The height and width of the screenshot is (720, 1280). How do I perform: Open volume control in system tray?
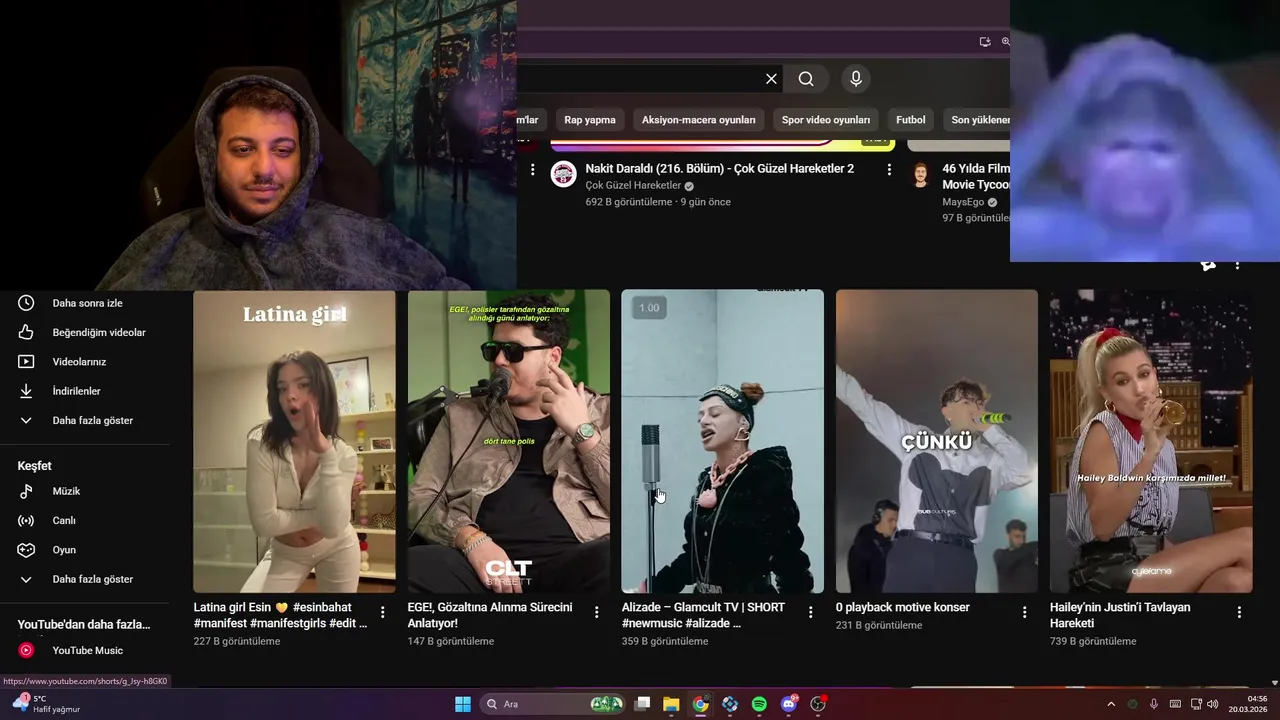(x=1213, y=704)
